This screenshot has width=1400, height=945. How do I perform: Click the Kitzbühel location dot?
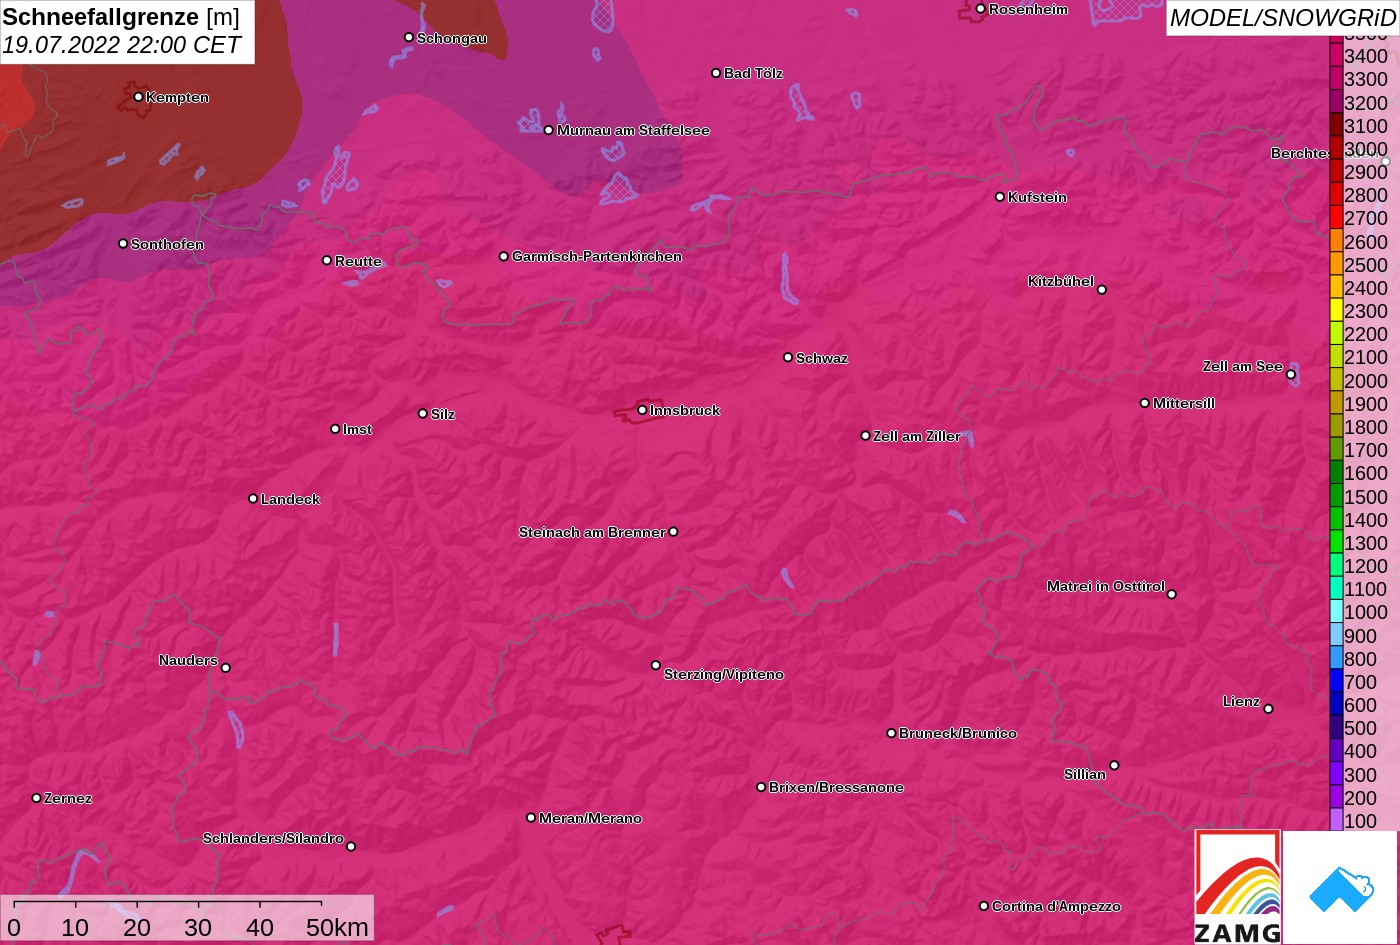[1102, 290]
